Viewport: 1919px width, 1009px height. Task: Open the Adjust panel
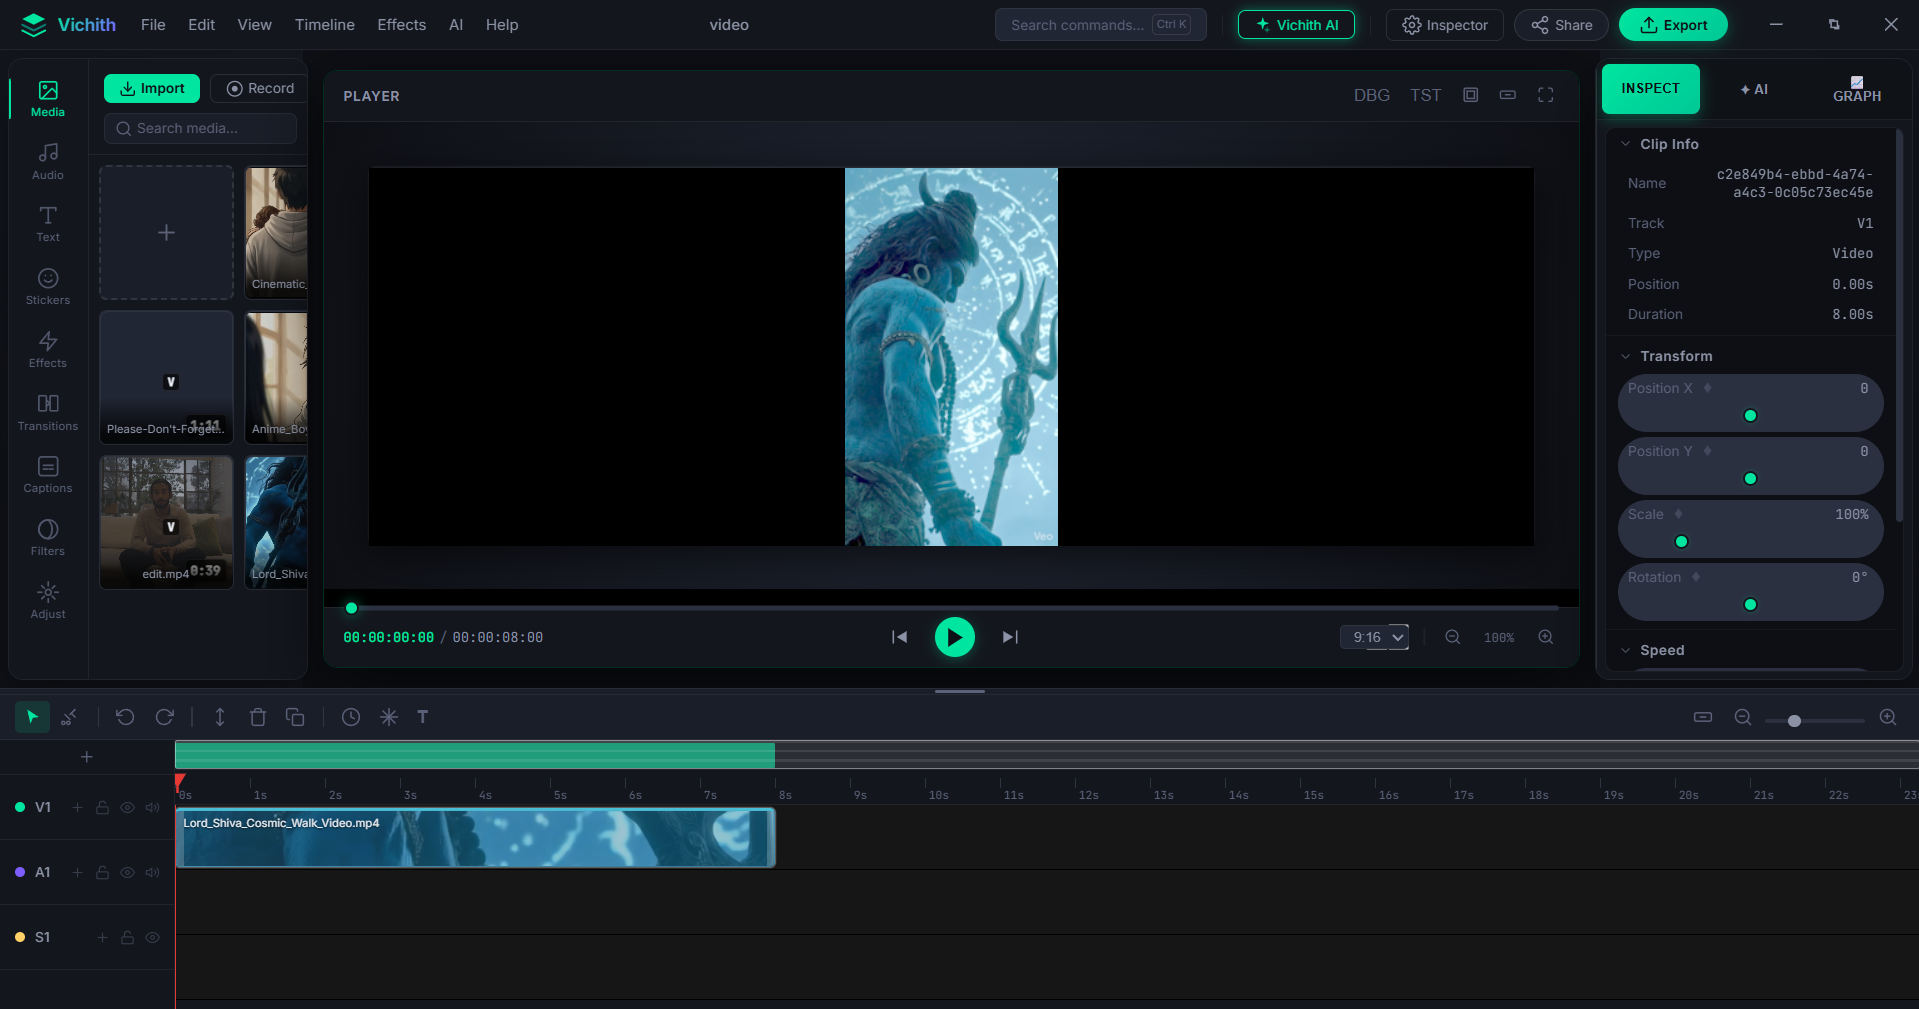point(47,601)
